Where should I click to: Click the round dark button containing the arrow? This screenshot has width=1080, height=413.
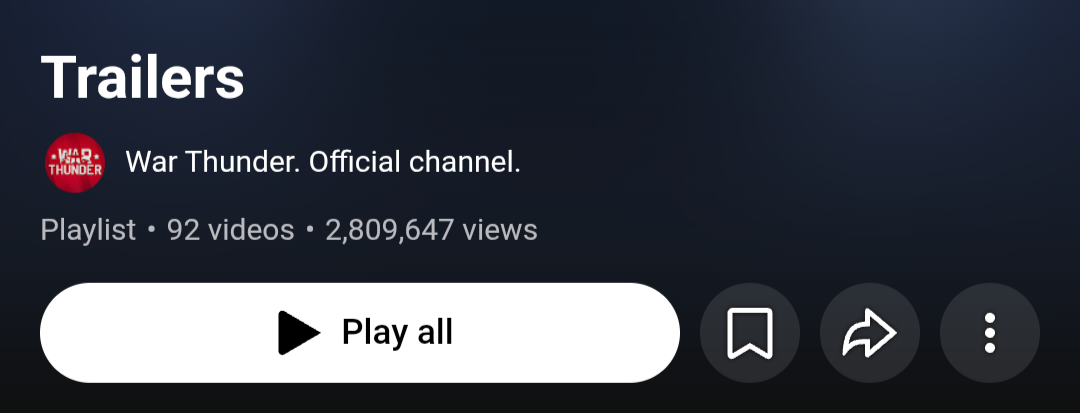coord(870,333)
